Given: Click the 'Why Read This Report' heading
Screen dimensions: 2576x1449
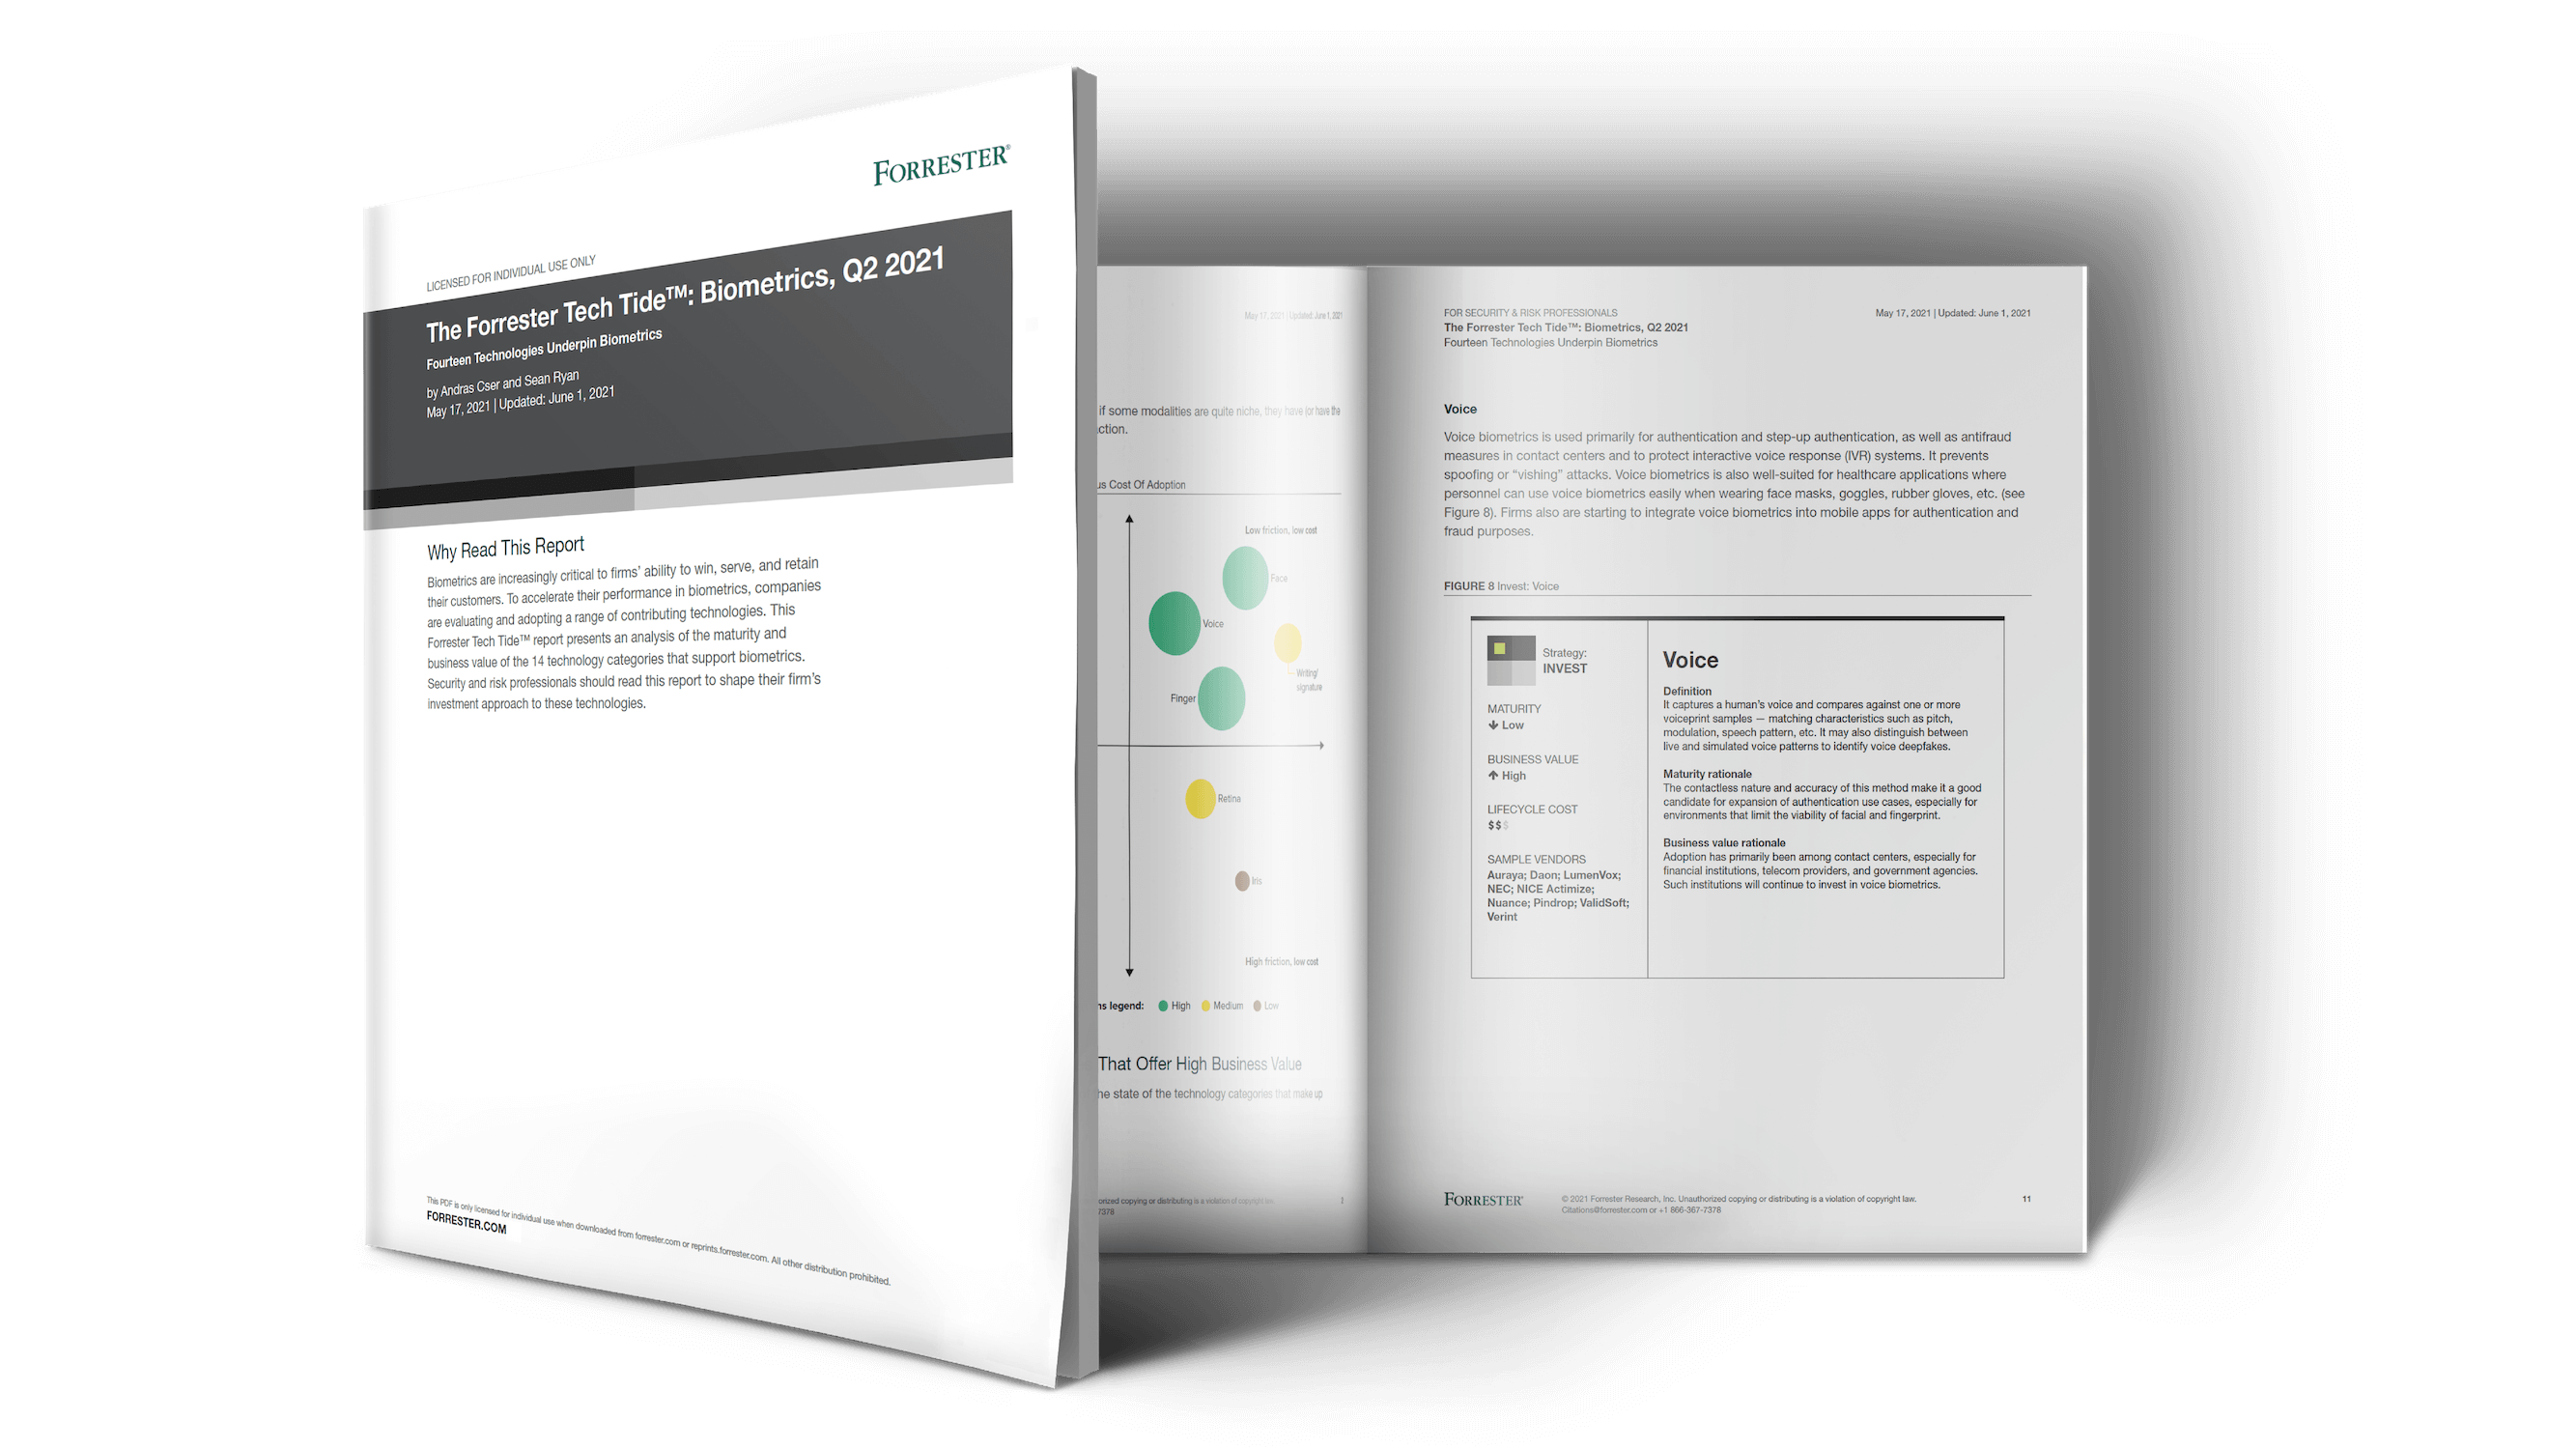Looking at the screenshot, I should (505, 548).
